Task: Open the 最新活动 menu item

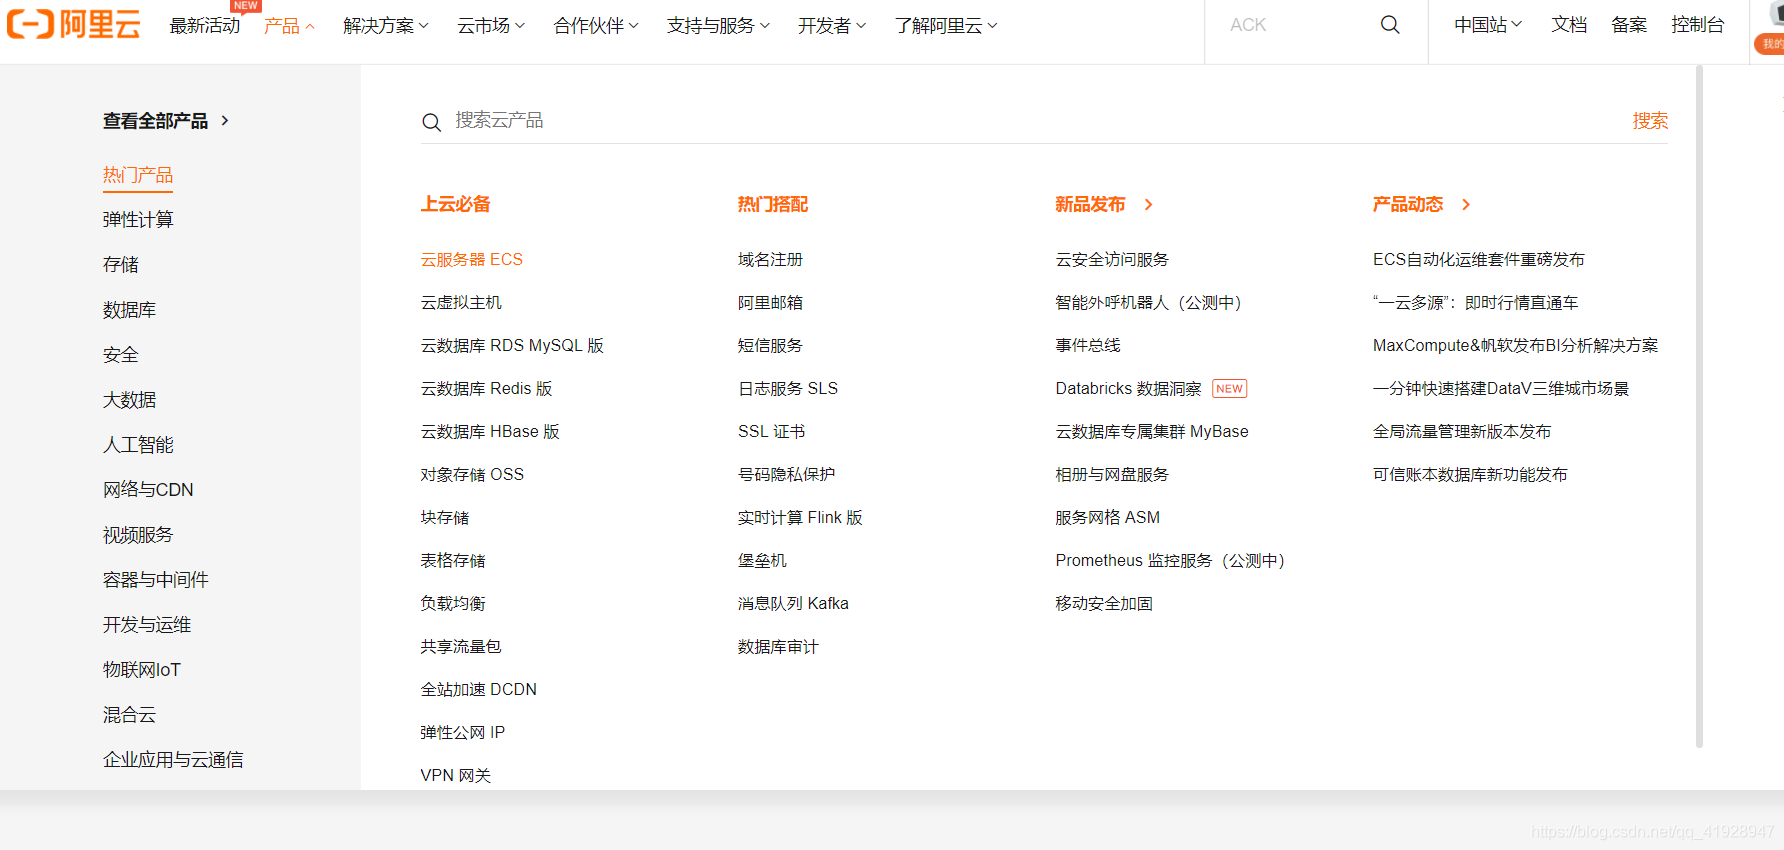Action: pyautogui.click(x=205, y=26)
